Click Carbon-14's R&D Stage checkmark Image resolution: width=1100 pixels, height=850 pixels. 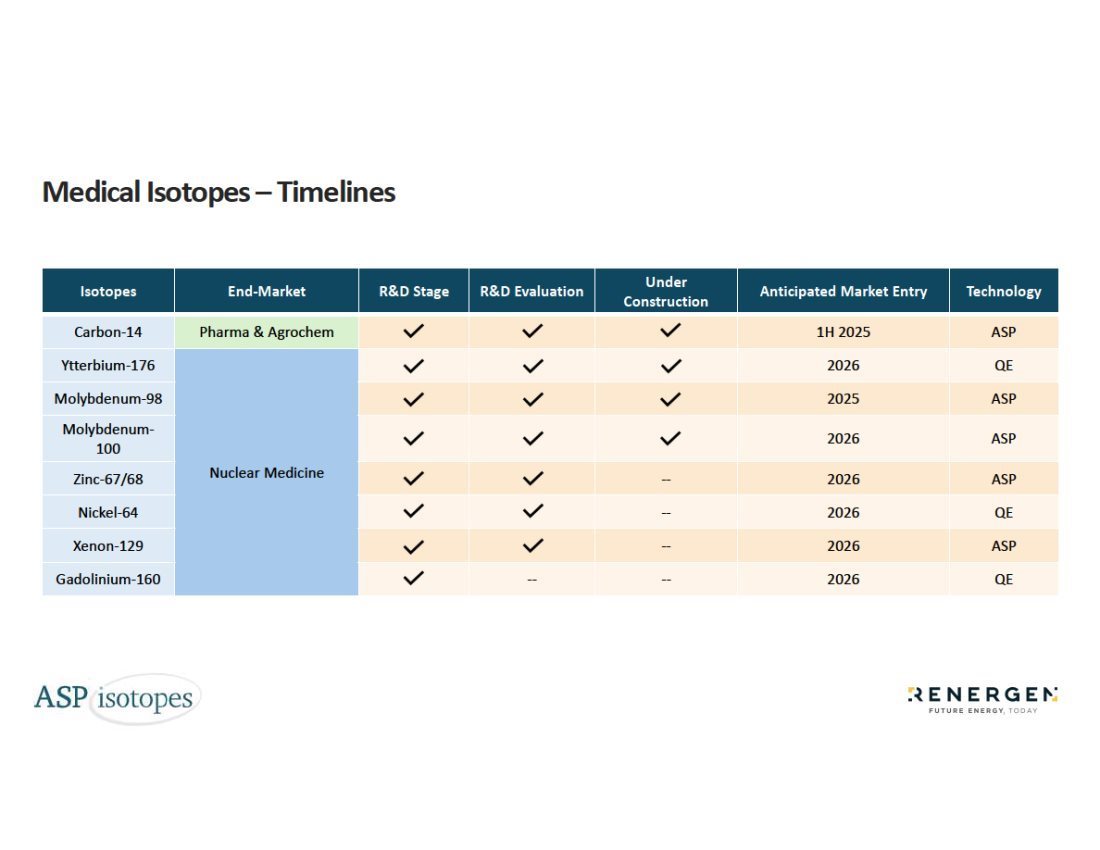[x=414, y=332]
